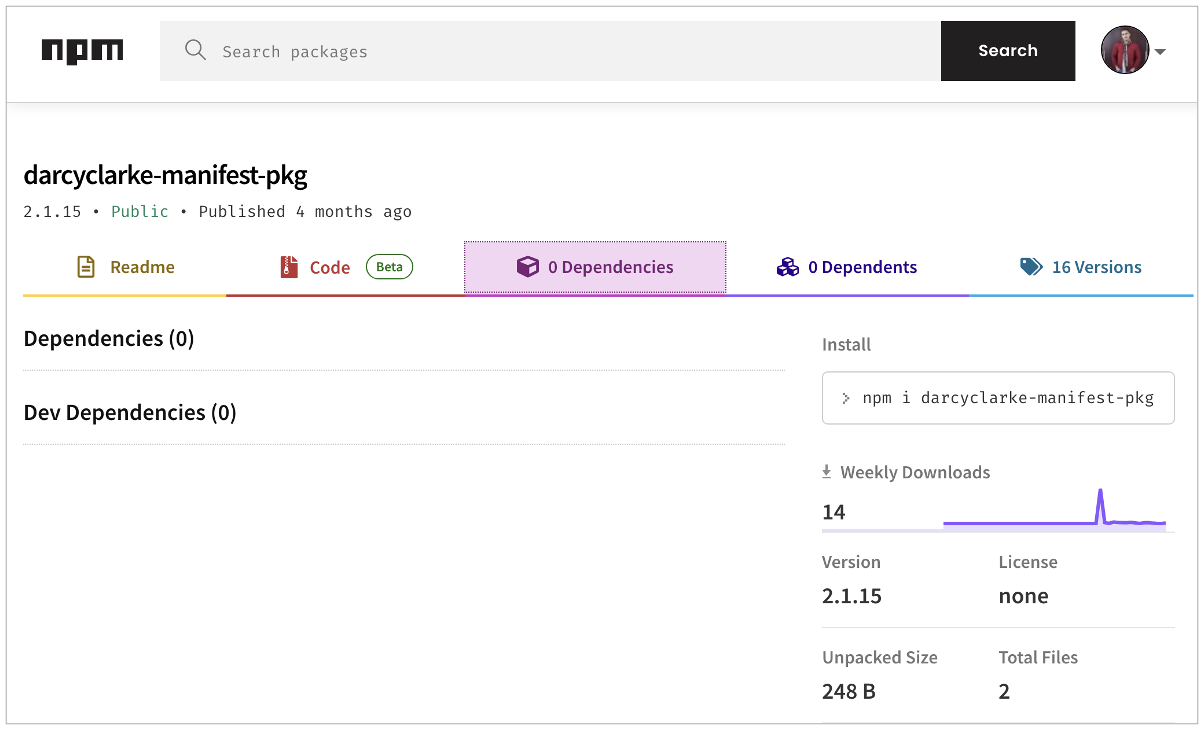The image size is (1204, 730).
Task: Click the Dependents network icon
Action: pyautogui.click(x=788, y=267)
